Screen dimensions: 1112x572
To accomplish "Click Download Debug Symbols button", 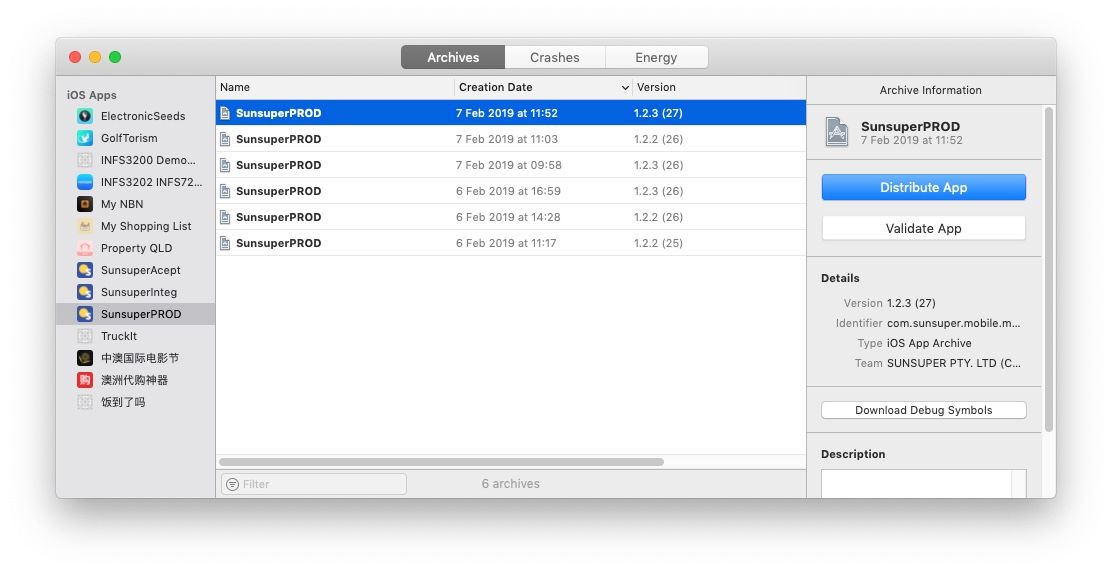I will point(923,410).
